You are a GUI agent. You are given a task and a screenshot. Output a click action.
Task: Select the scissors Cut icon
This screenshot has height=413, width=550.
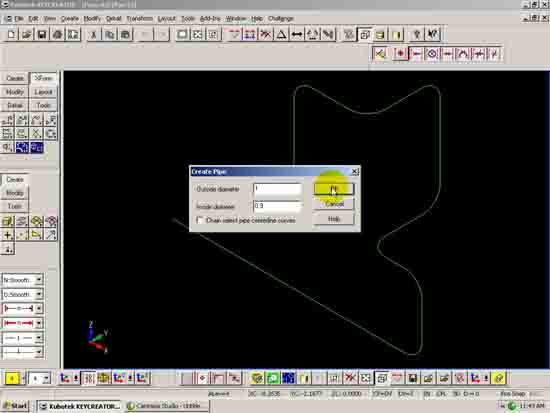tap(94, 34)
